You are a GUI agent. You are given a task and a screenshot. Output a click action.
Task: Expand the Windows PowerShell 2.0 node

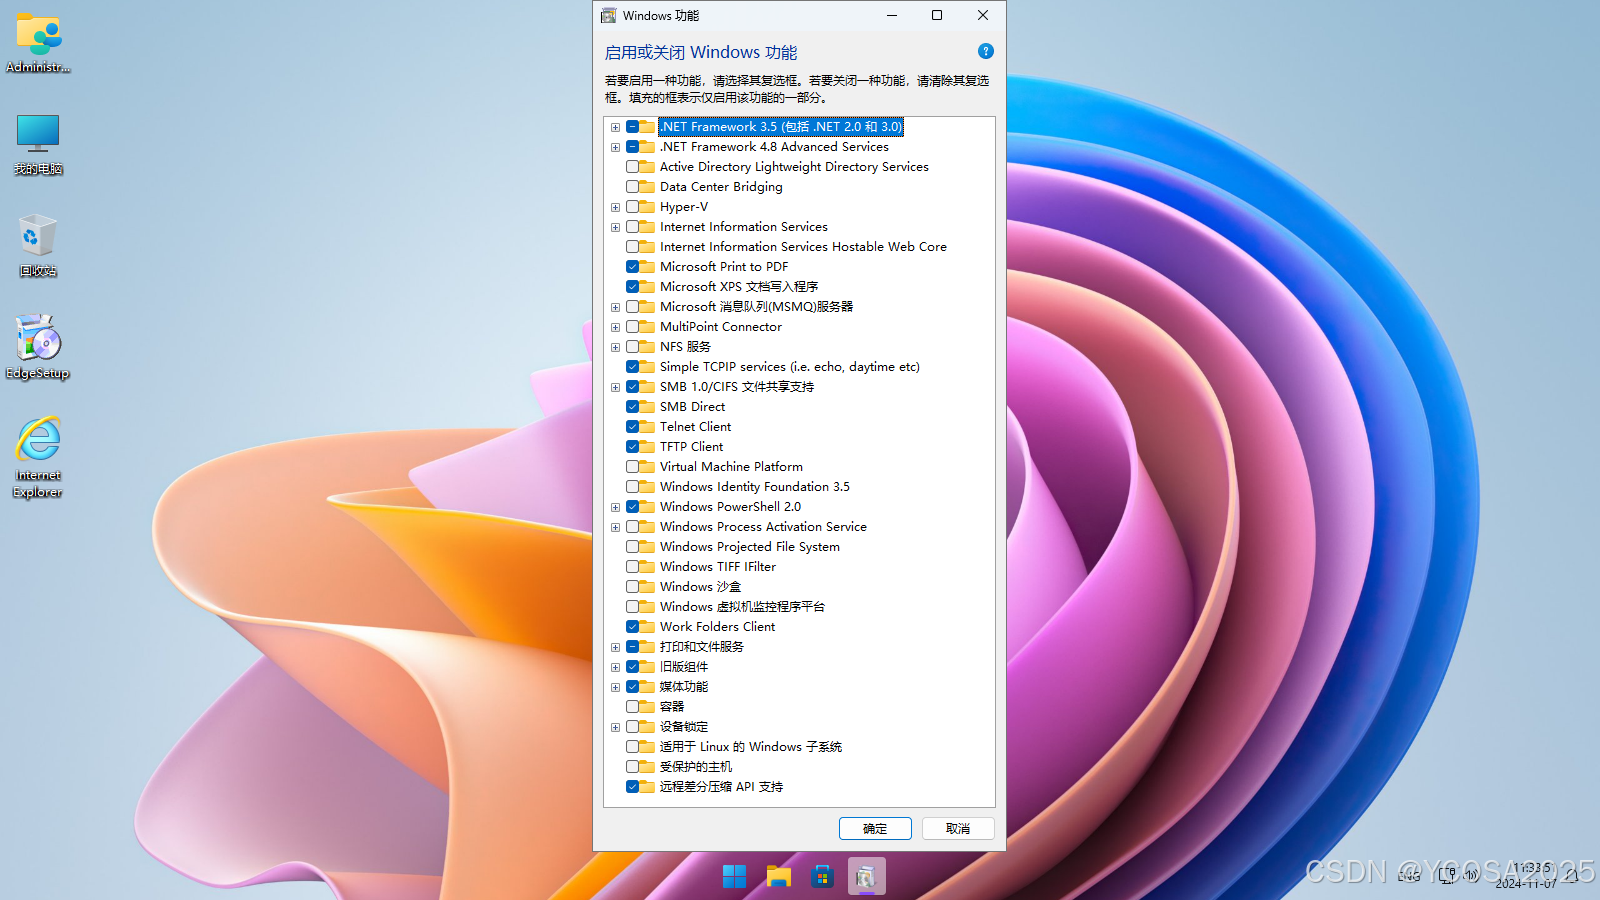[x=616, y=507]
